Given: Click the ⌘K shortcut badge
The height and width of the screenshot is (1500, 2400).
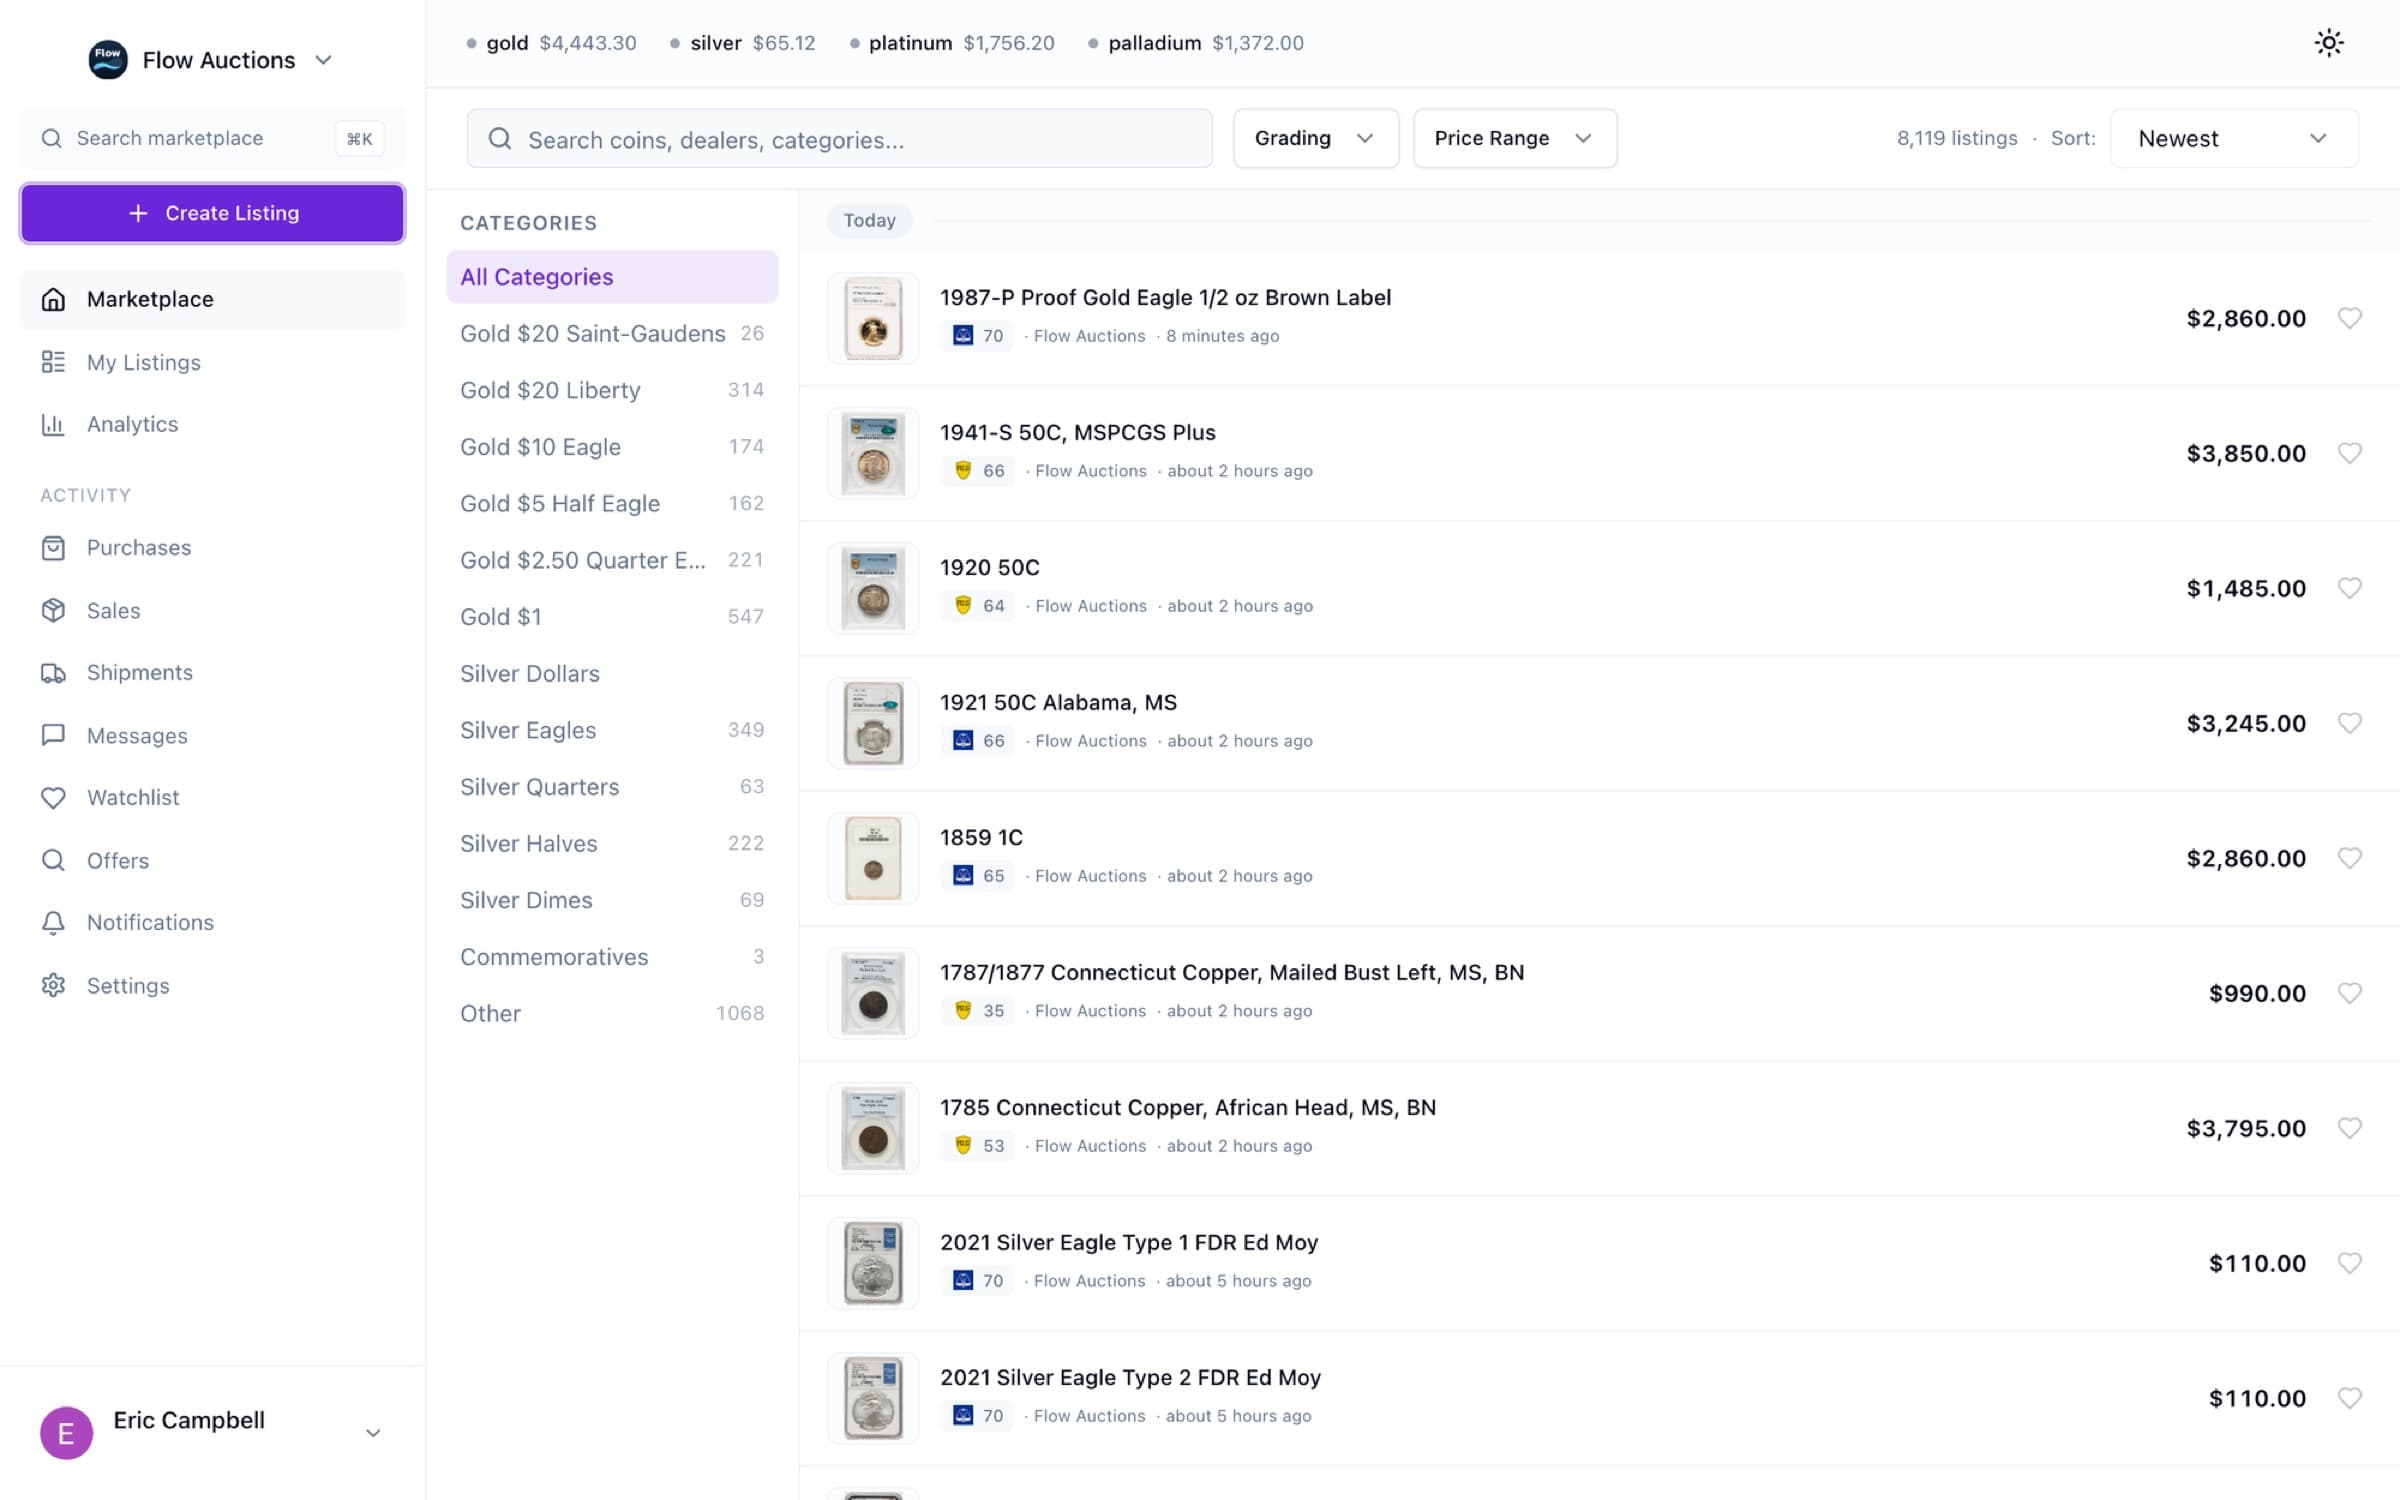Looking at the screenshot, I should (x=359, y=139).
